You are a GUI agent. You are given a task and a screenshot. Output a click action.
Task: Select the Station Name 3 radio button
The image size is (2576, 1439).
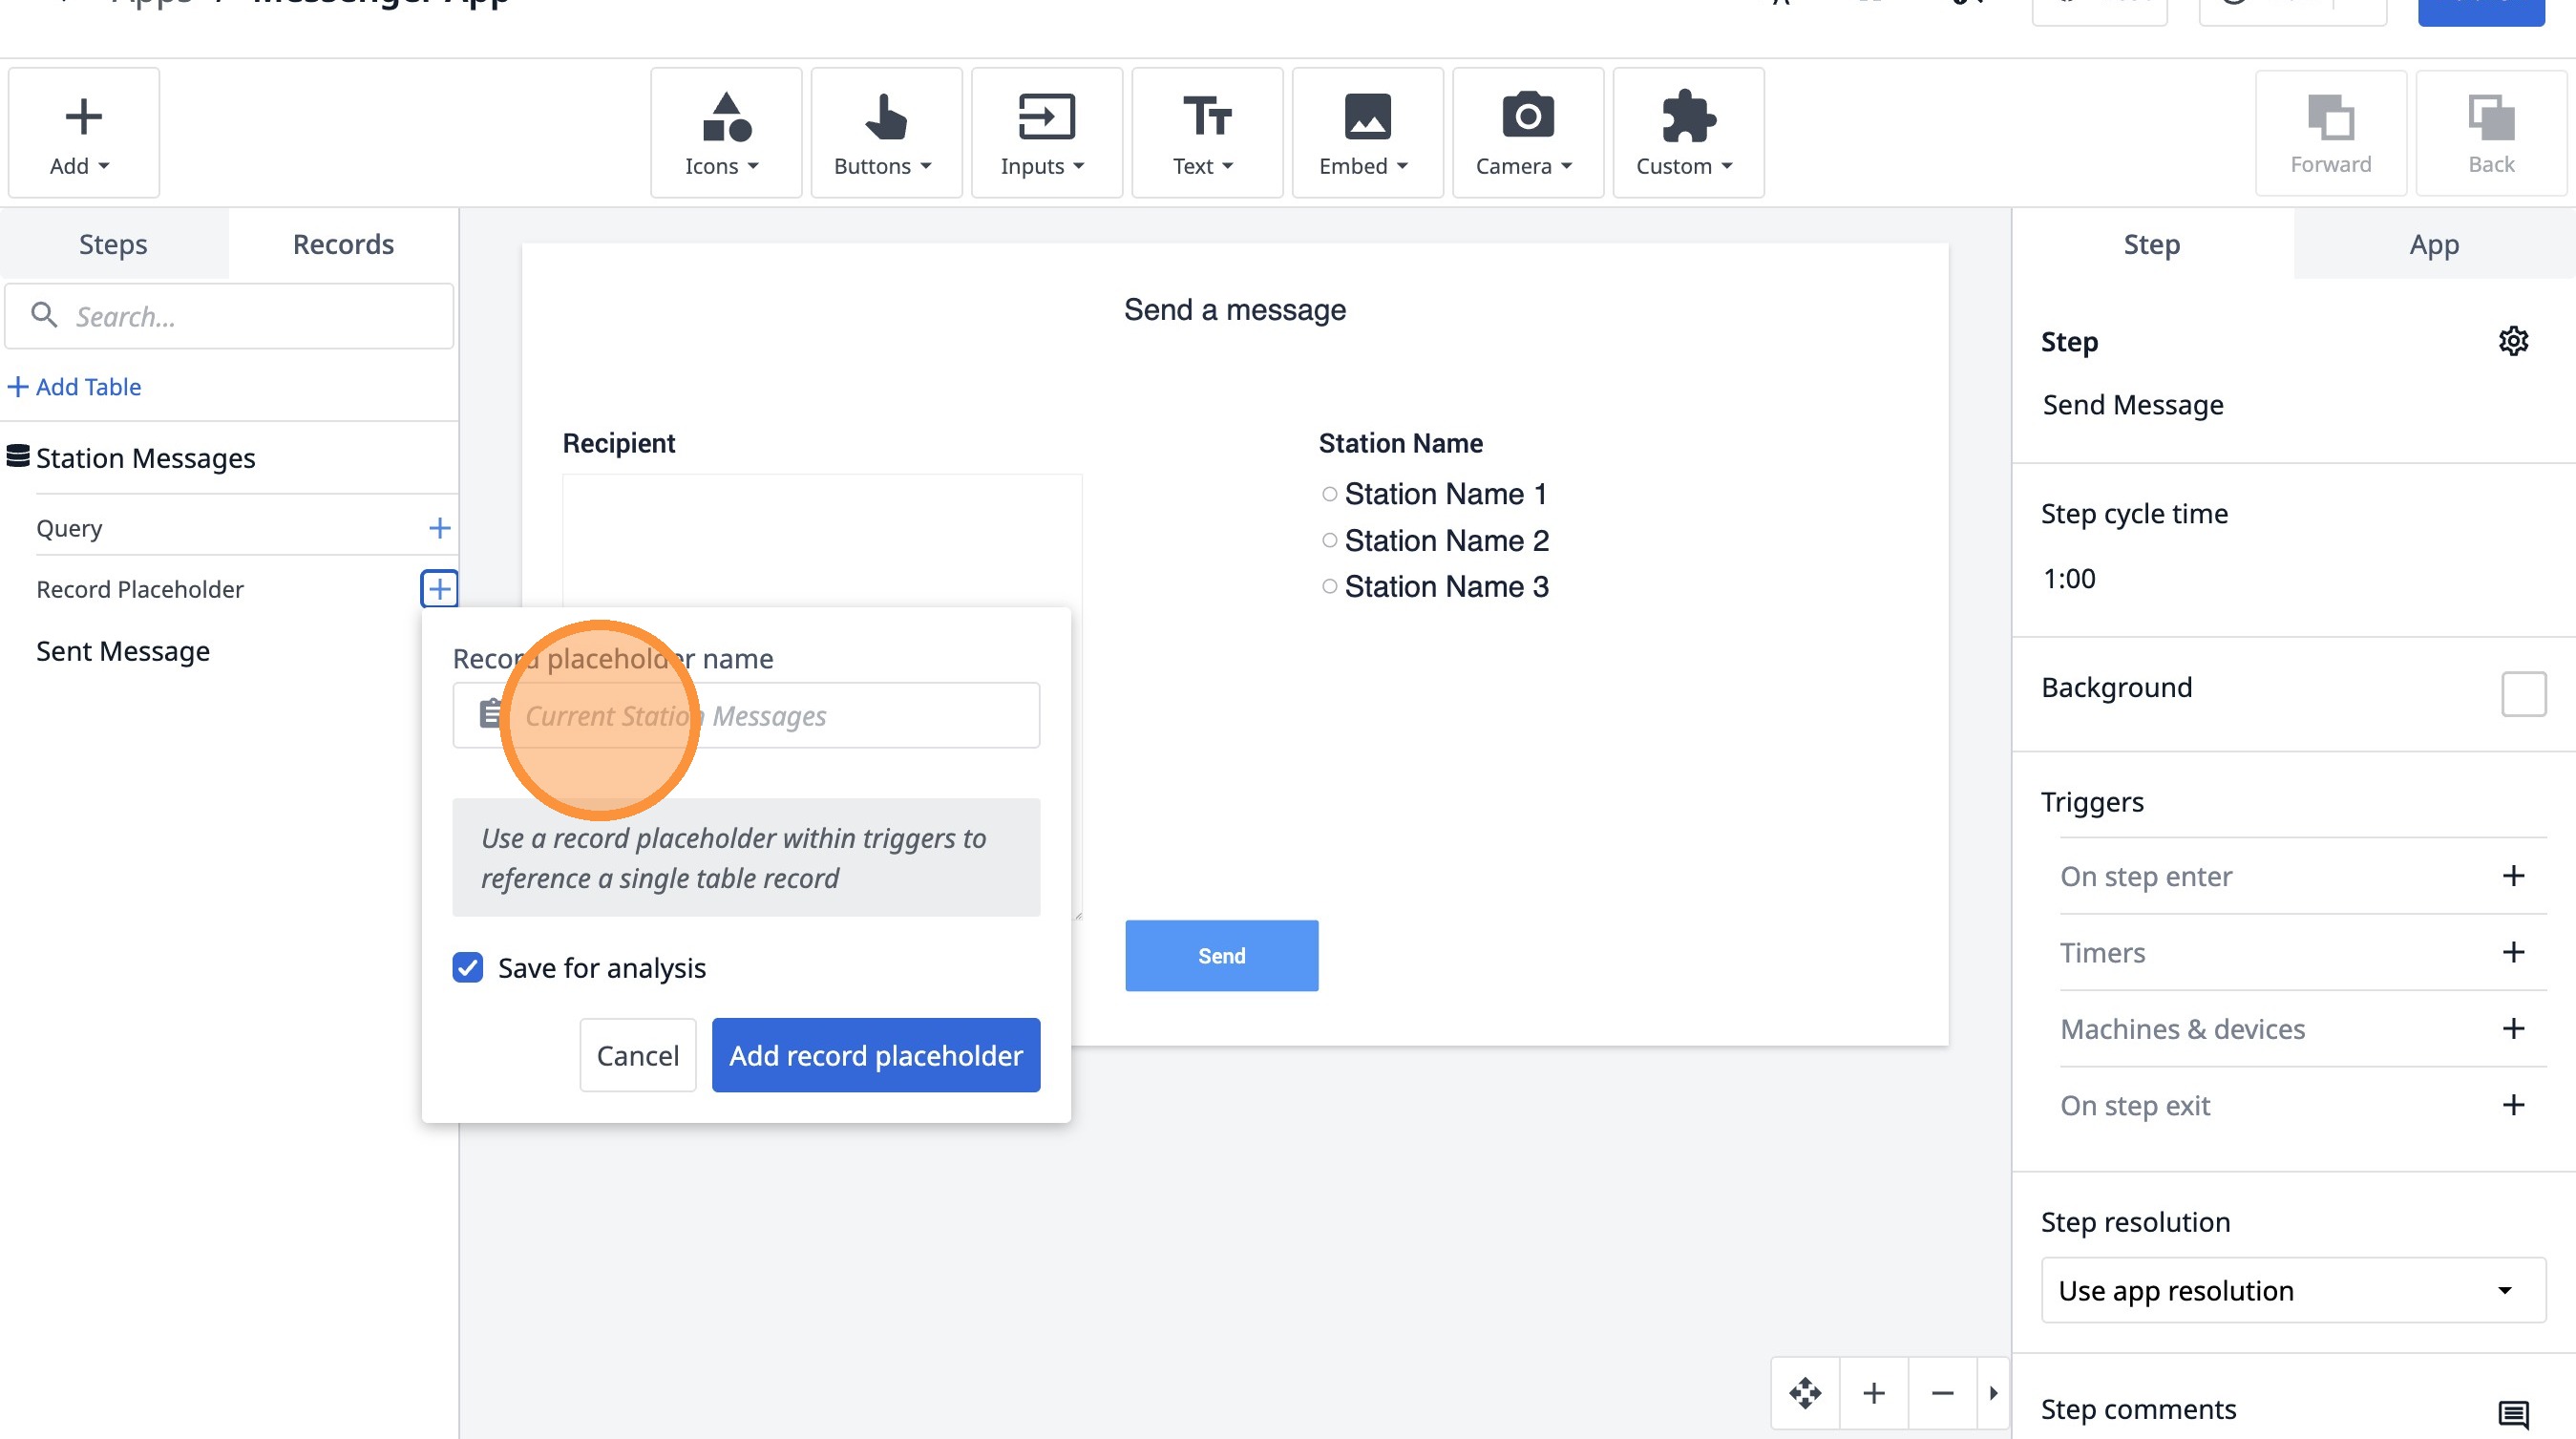[x=1329, y=586]
